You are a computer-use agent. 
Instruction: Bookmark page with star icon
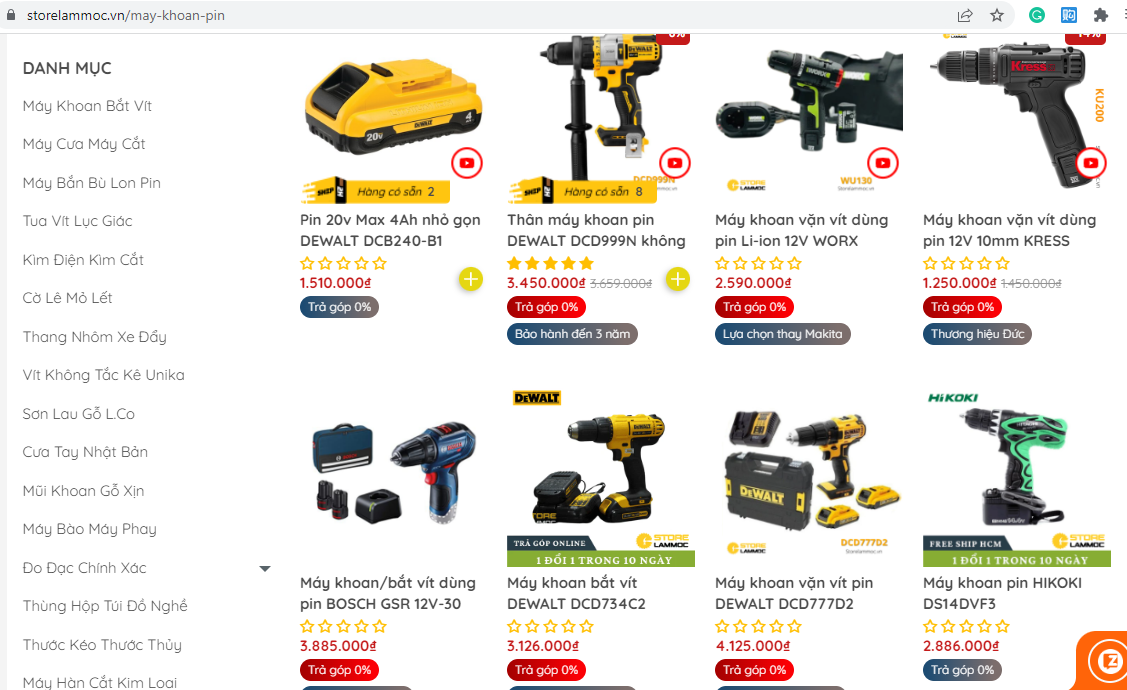pos(997,15)
